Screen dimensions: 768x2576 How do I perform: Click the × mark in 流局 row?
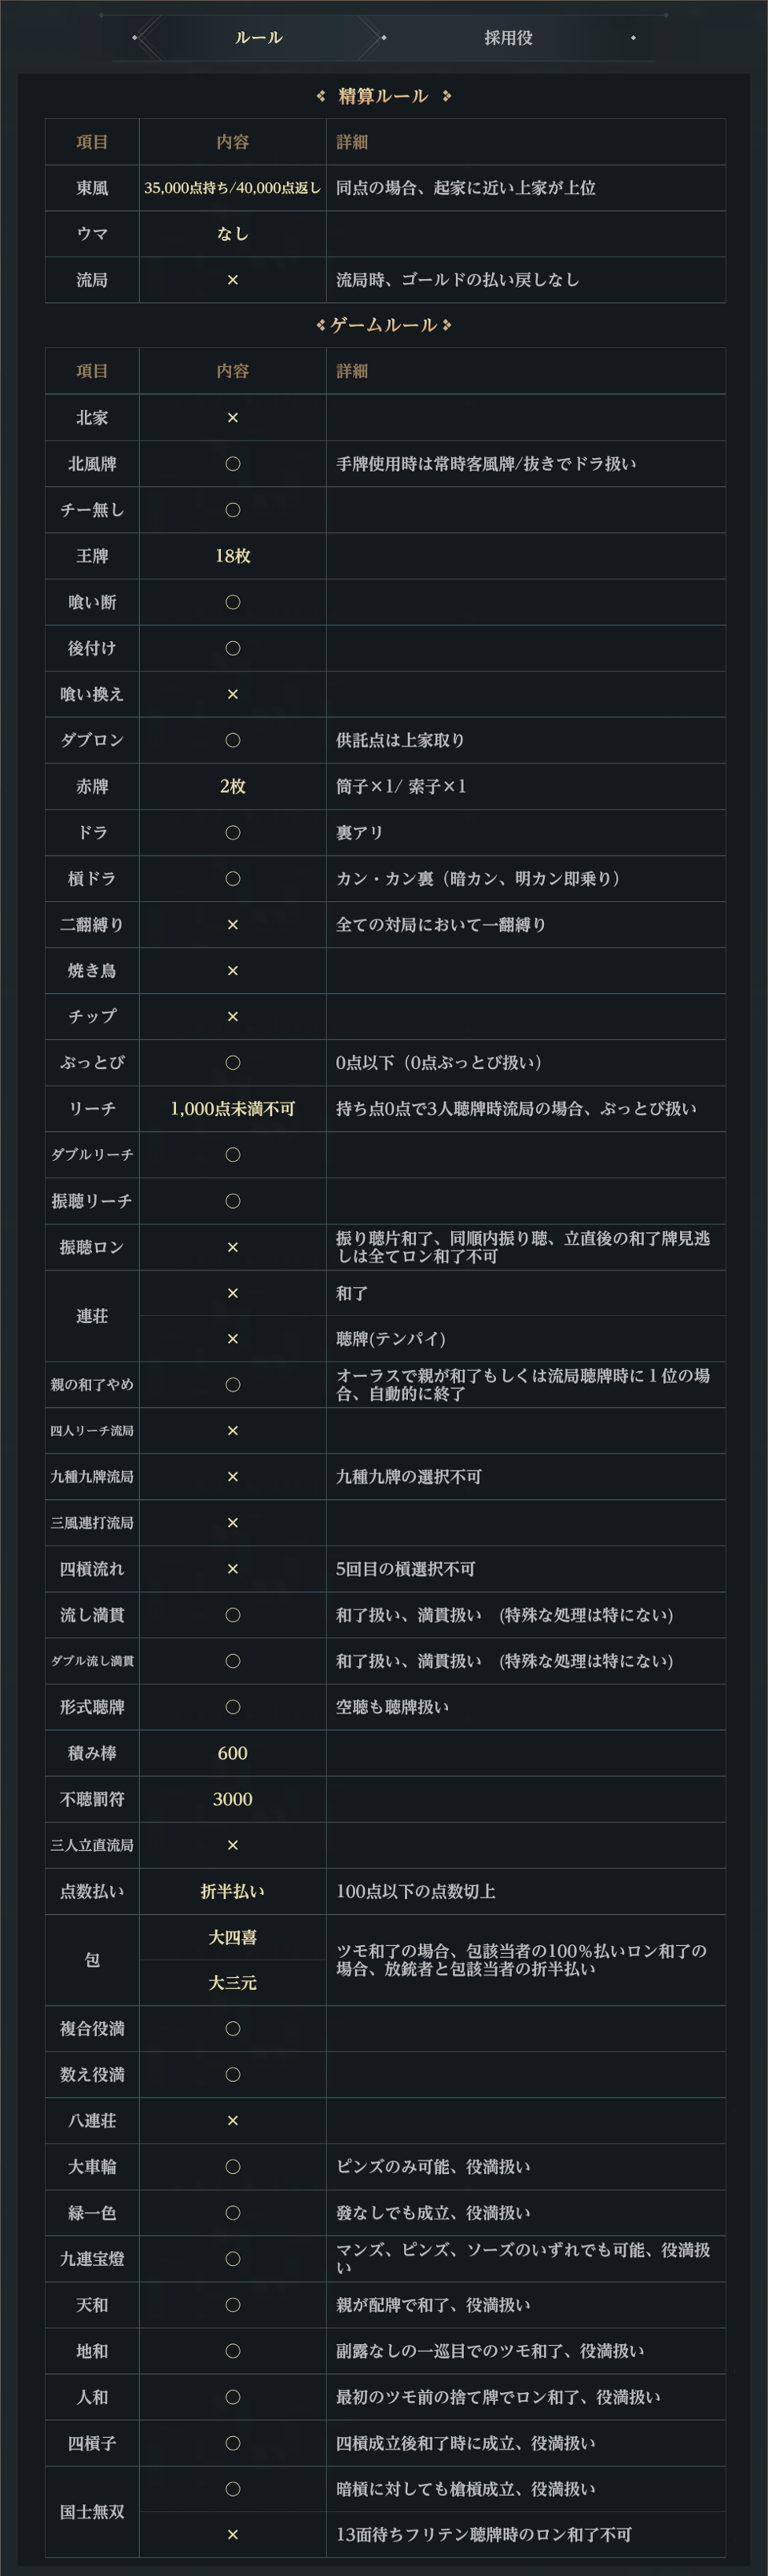[x=232, y=280]
